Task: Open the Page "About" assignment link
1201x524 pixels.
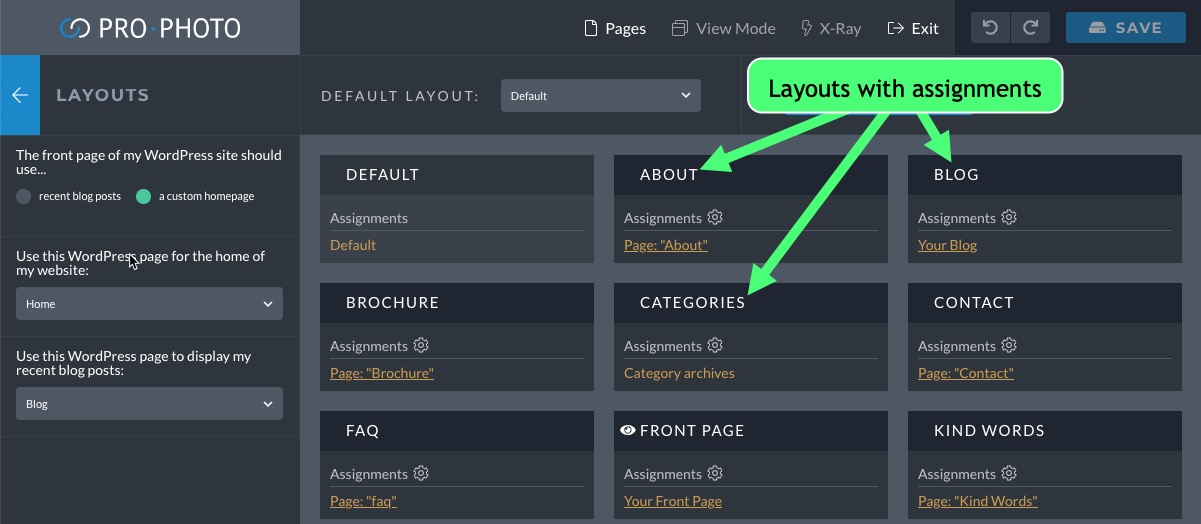Action: 666,245
